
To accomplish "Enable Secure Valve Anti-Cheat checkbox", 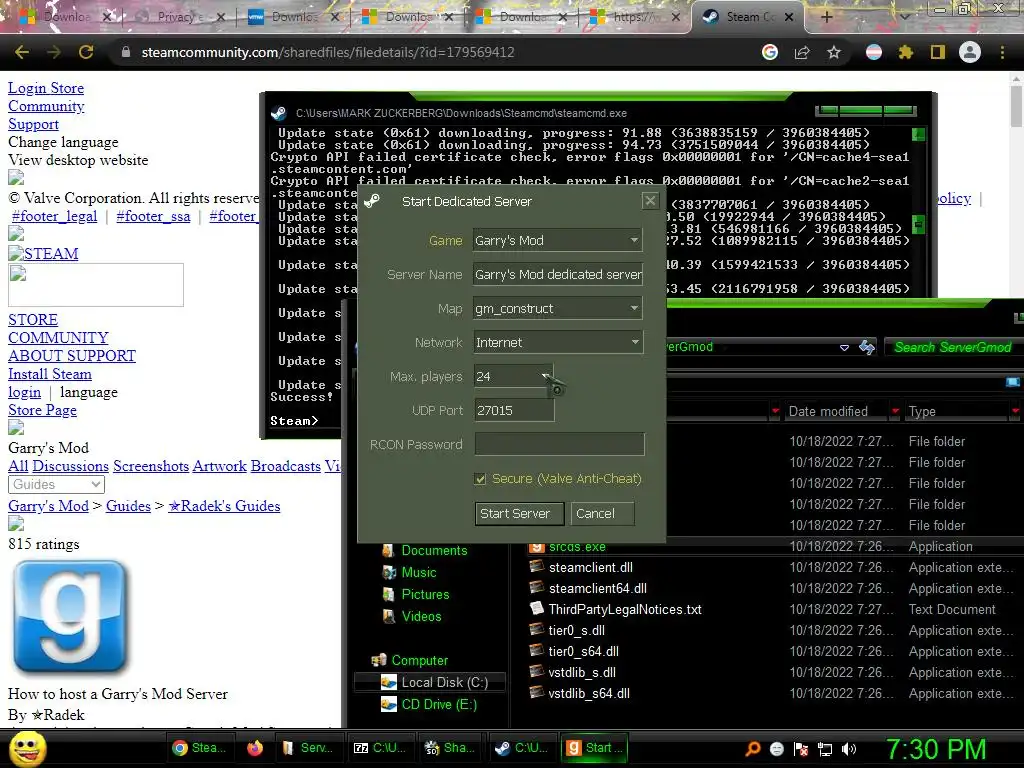I will click(481, 479).
